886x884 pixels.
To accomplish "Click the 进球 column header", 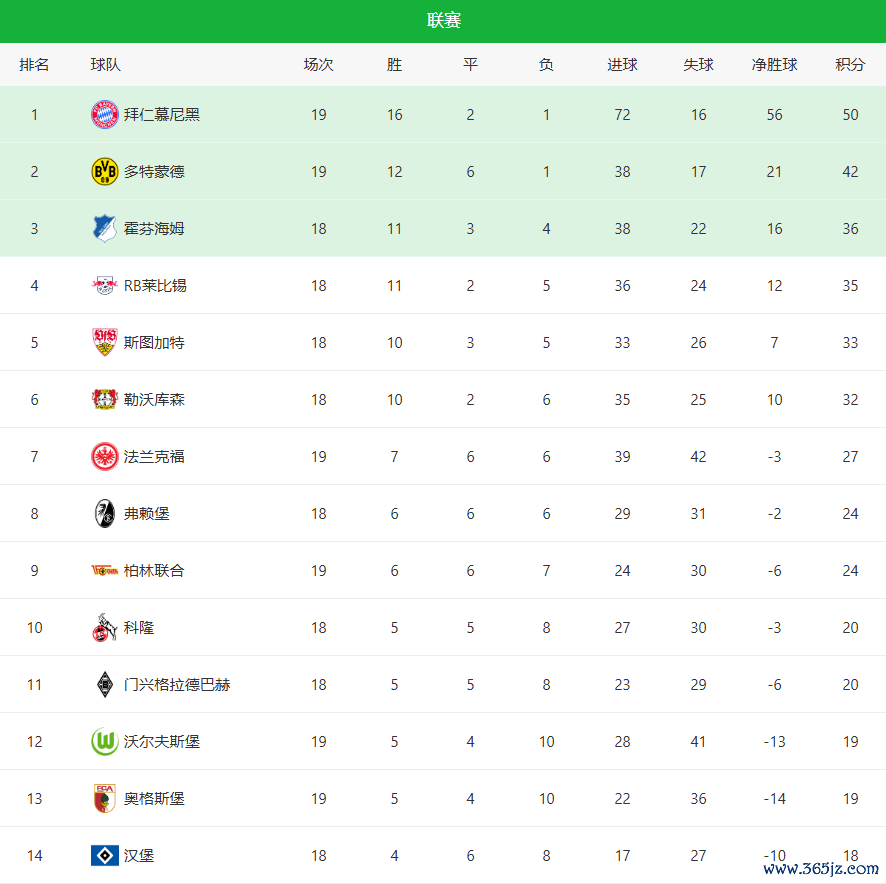I will tap(622, 65).
